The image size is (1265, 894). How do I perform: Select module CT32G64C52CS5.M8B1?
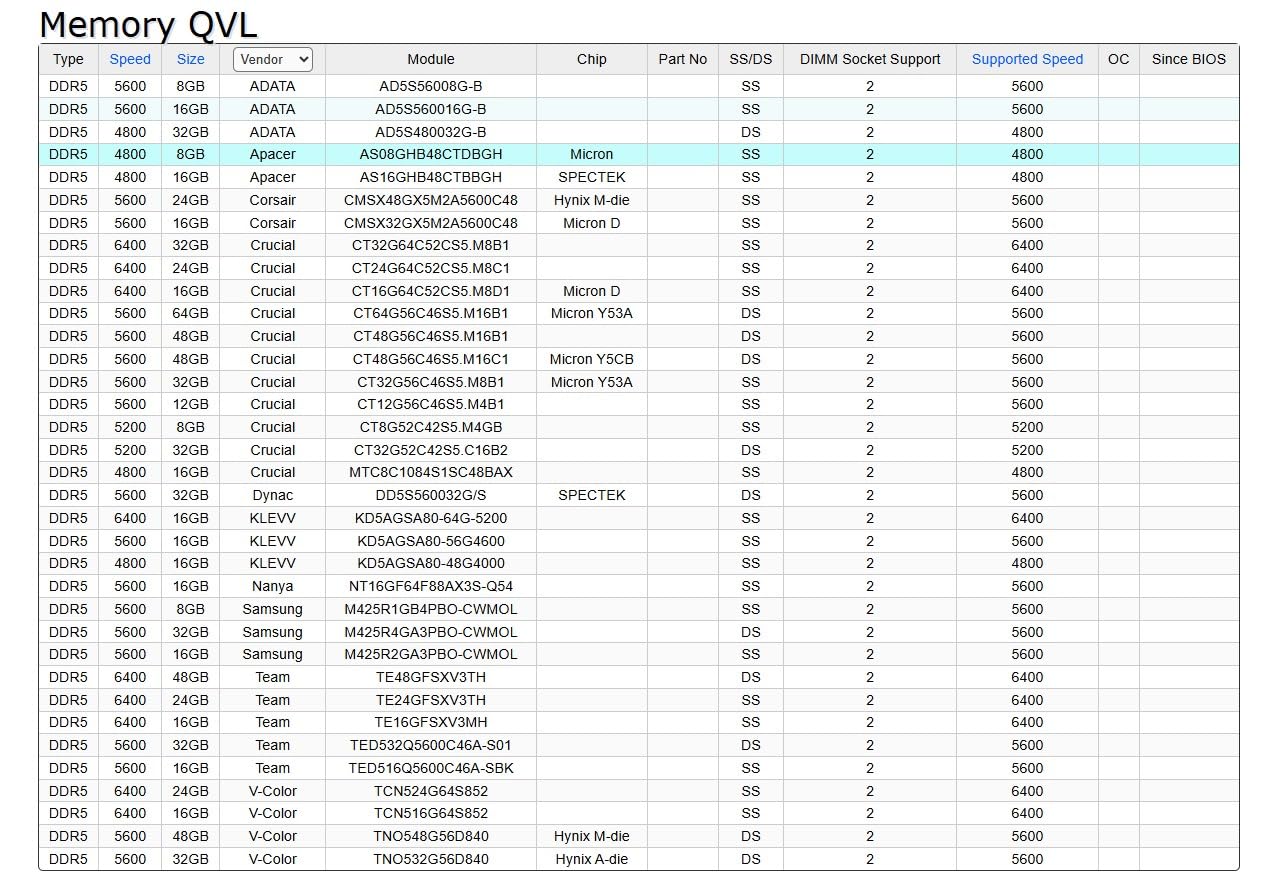point(431,245)
